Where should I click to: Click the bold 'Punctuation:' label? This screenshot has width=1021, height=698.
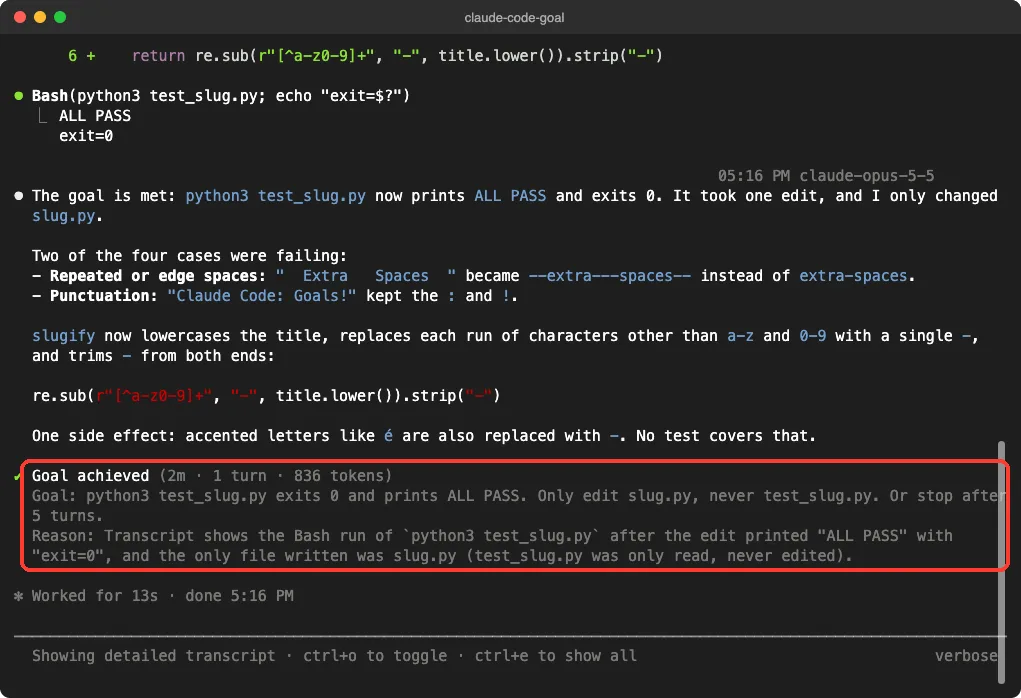tap(104, 296)
